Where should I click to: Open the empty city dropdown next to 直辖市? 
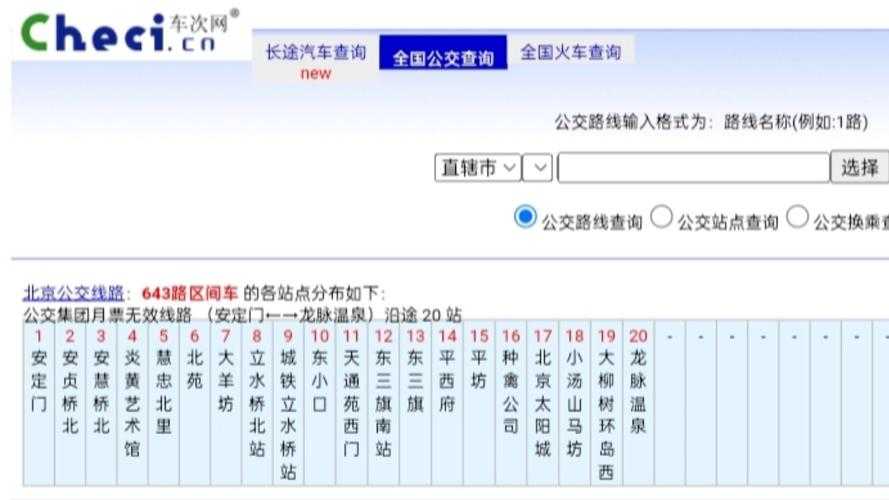click(x=537, y=168)
